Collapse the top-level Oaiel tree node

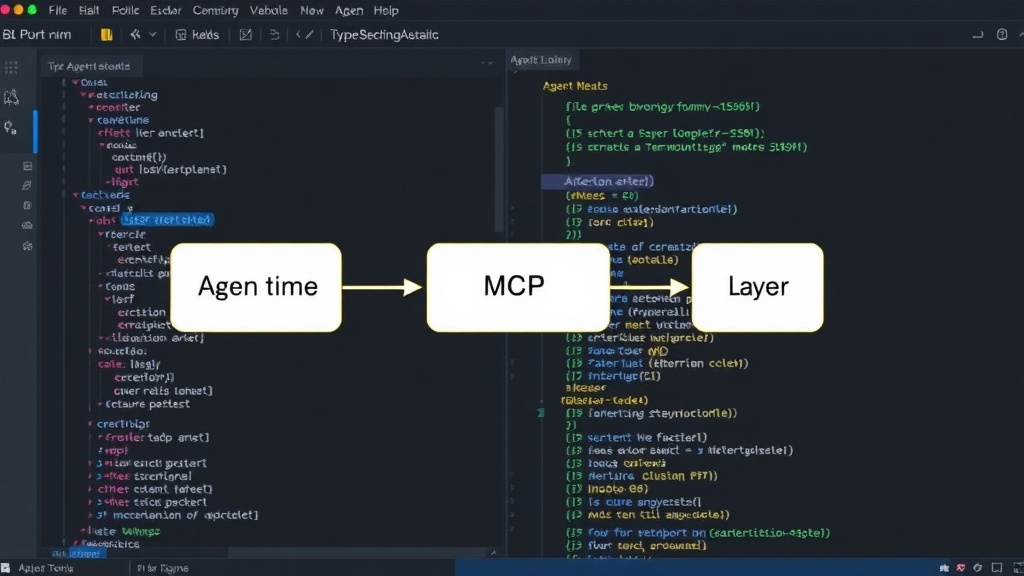pyautogui.click(x=75, y=82)
